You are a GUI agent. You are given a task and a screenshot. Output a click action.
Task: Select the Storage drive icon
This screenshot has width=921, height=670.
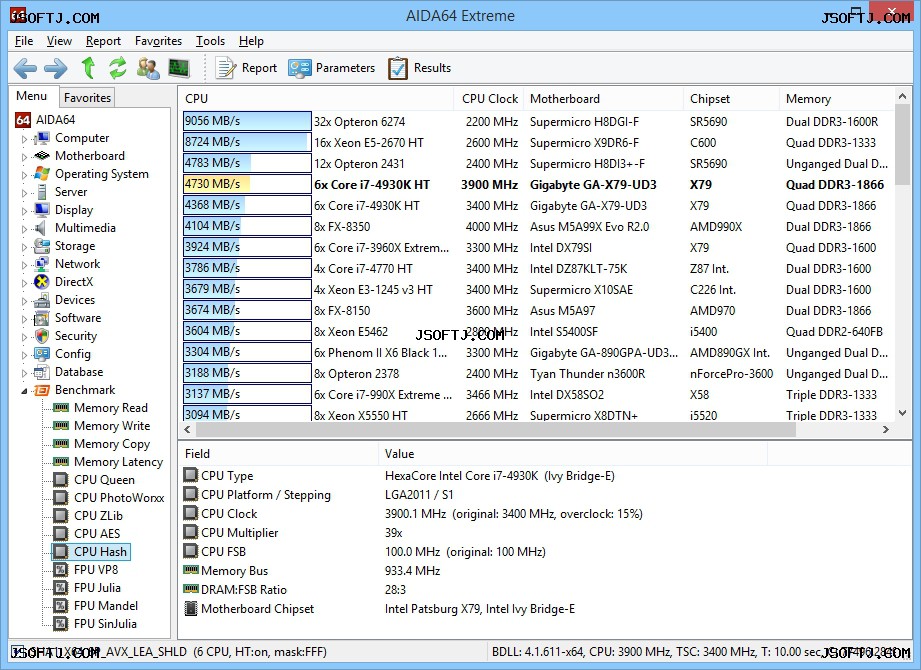[42, 245]
